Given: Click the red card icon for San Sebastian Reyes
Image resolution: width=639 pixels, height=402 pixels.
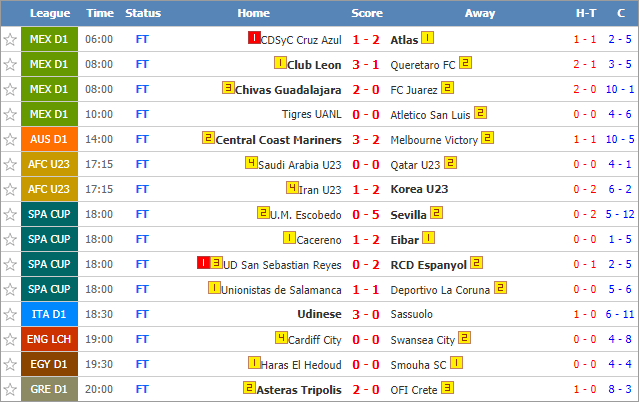Looking at the screenshot, I should 203,263.
